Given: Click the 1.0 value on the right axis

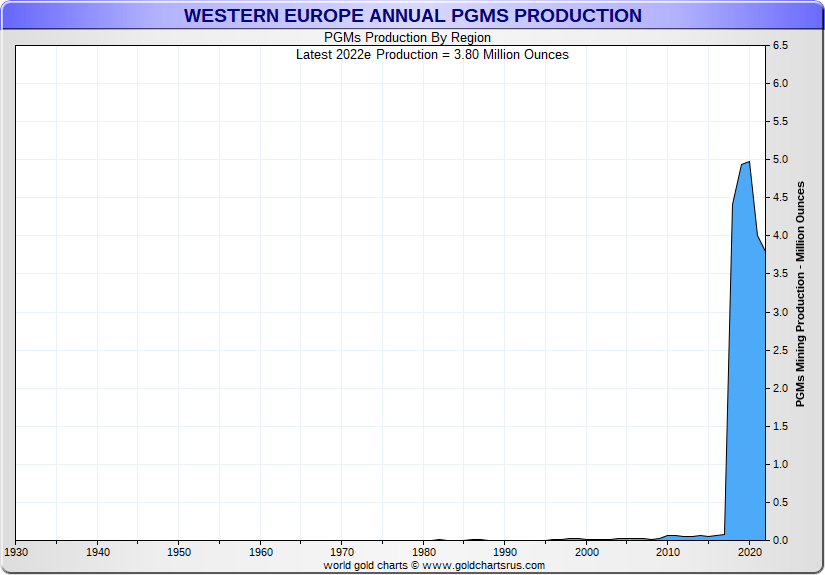Looking at the screenshot, I should [780, 464].
